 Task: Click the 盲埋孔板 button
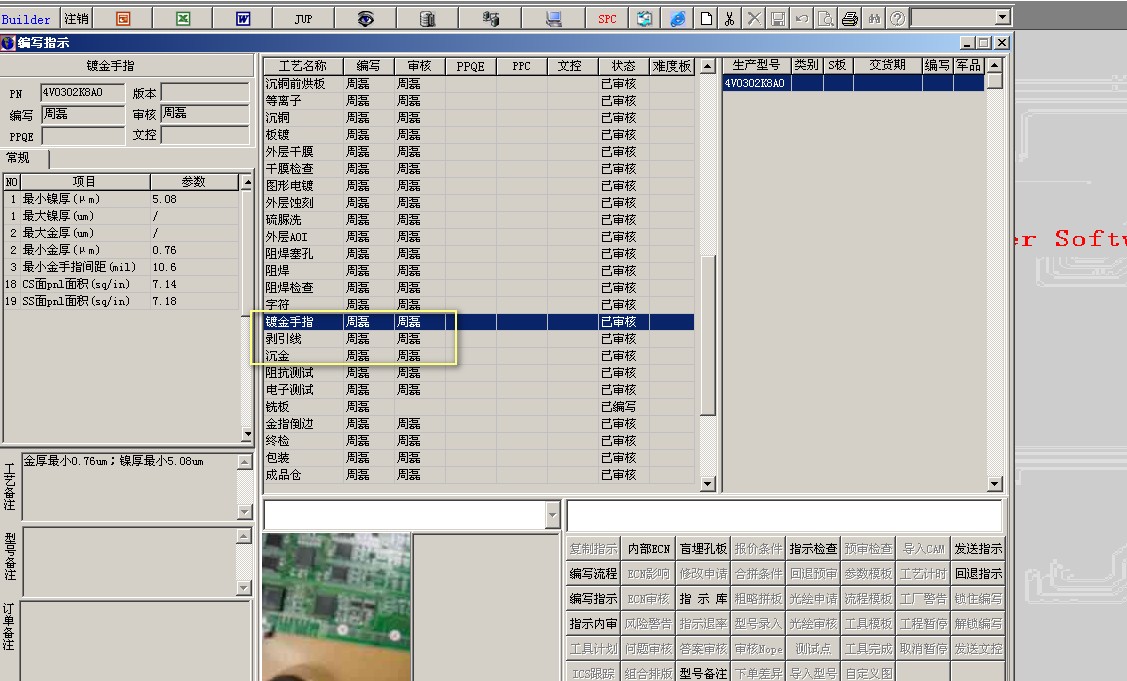704,549
